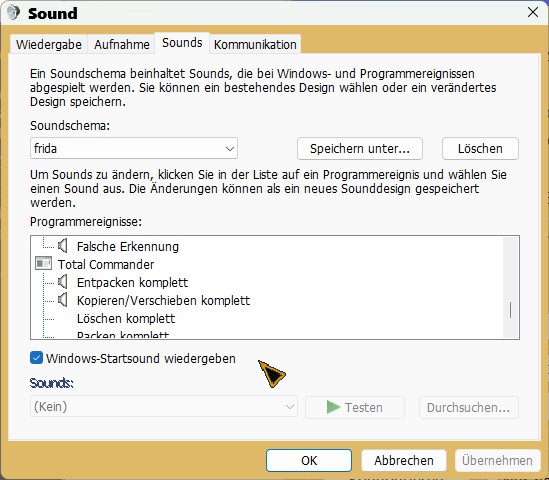Screen dimensions: 549x480
Task: Open the Soundschema dropdown showing frida
Action: (134, 148)
